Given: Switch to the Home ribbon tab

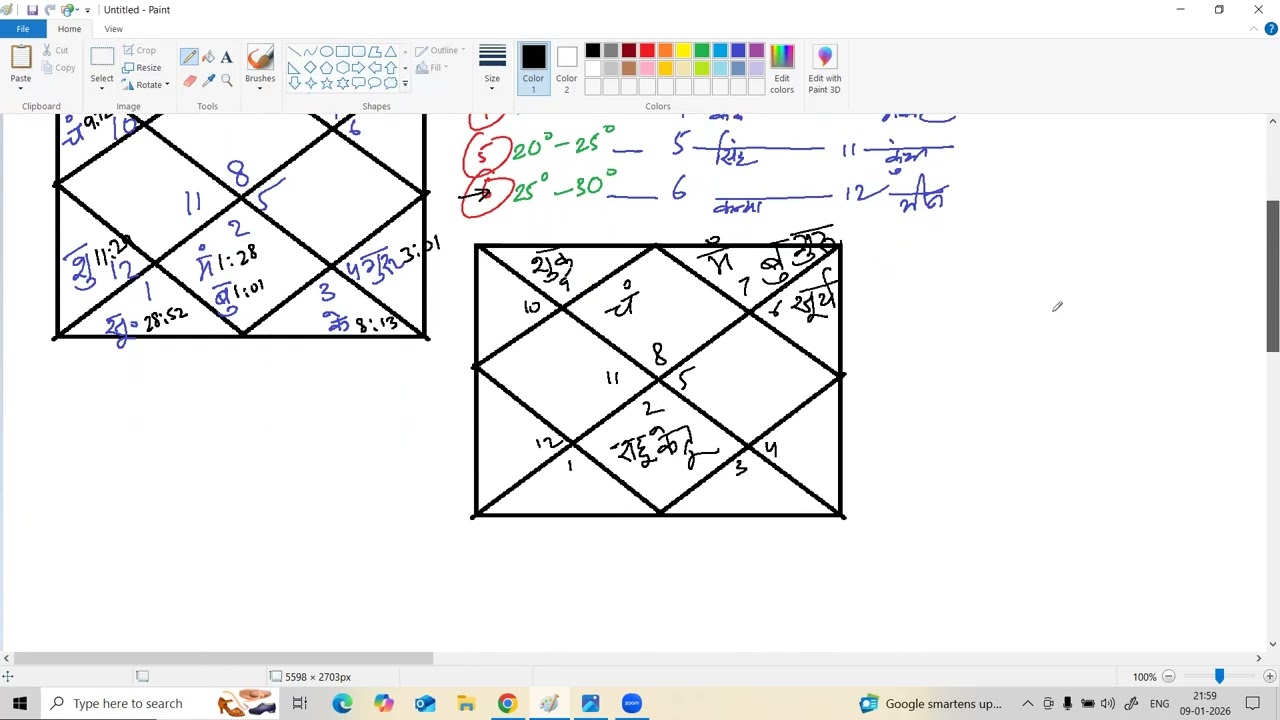Looking at the screenshot, I should (69, 29).
